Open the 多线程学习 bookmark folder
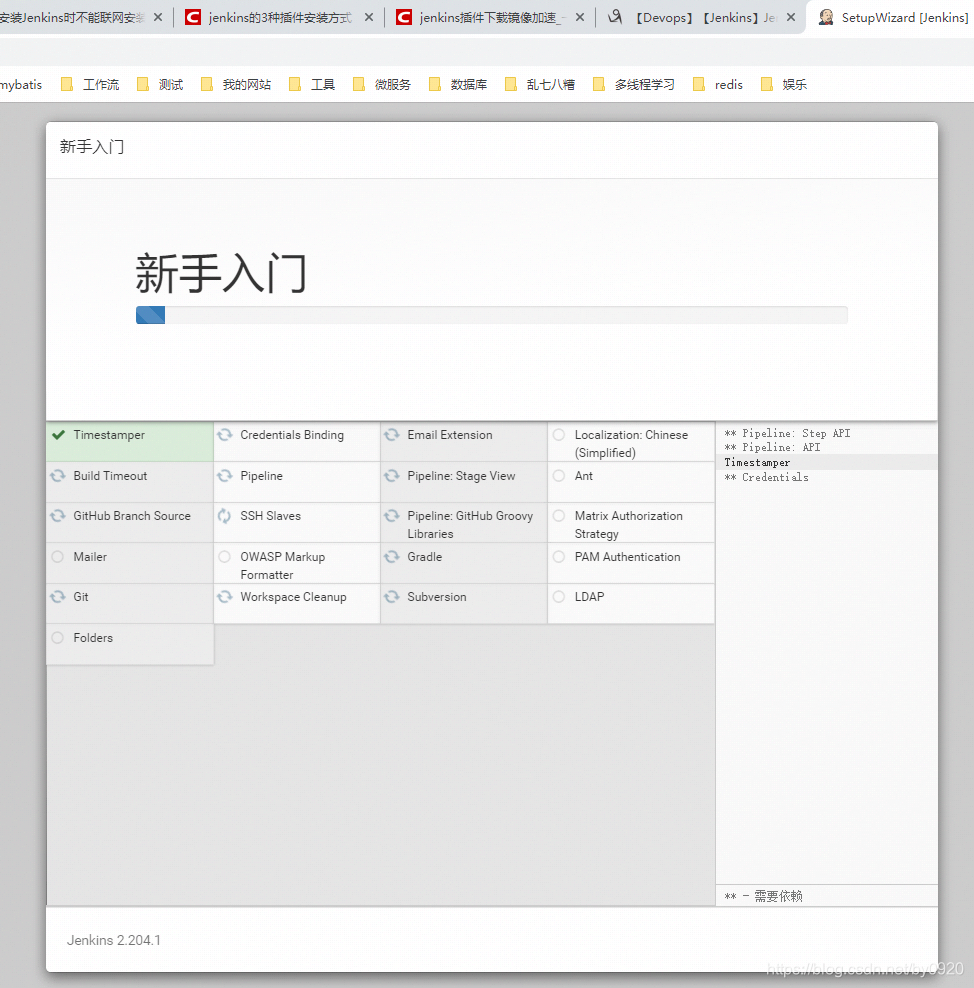This screenshot has height=988, width=974. [634, 84]
